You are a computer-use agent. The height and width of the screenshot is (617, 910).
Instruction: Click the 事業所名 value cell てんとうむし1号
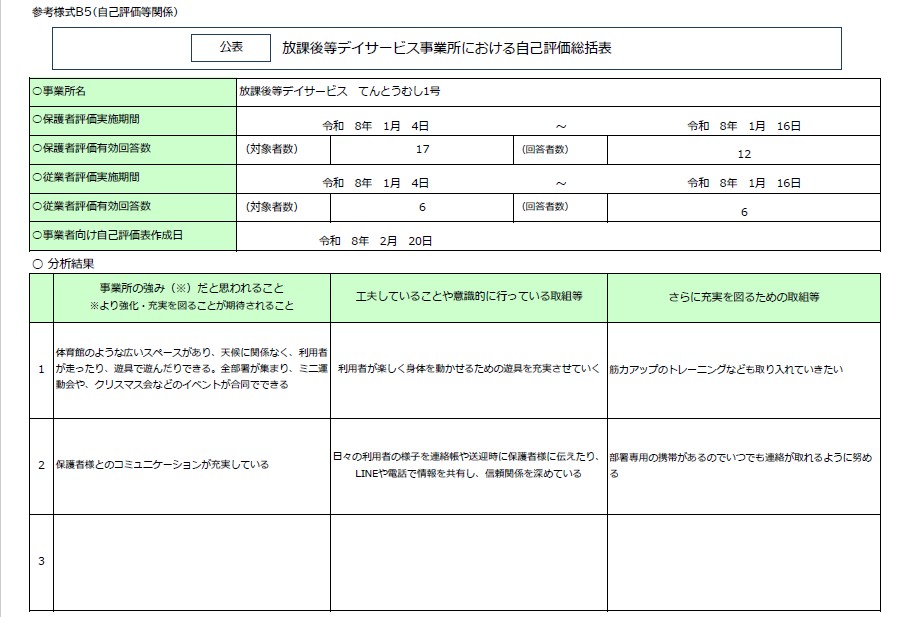[340, 91]
